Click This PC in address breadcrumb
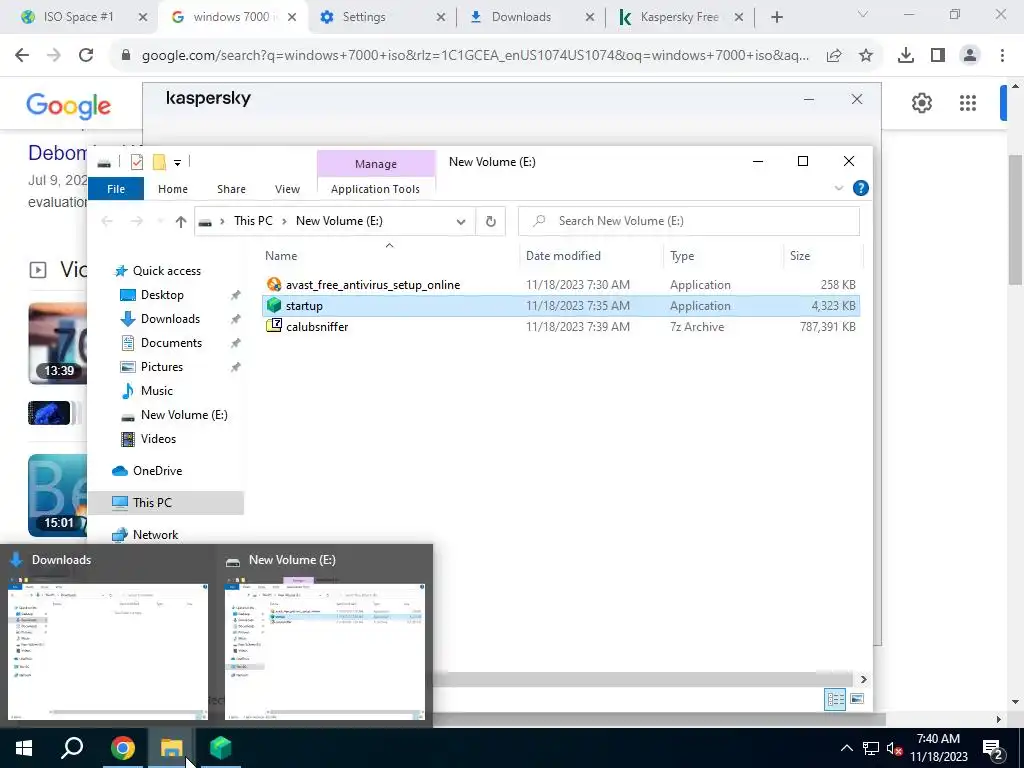1024x768 pixels. [x=253, y=221]
